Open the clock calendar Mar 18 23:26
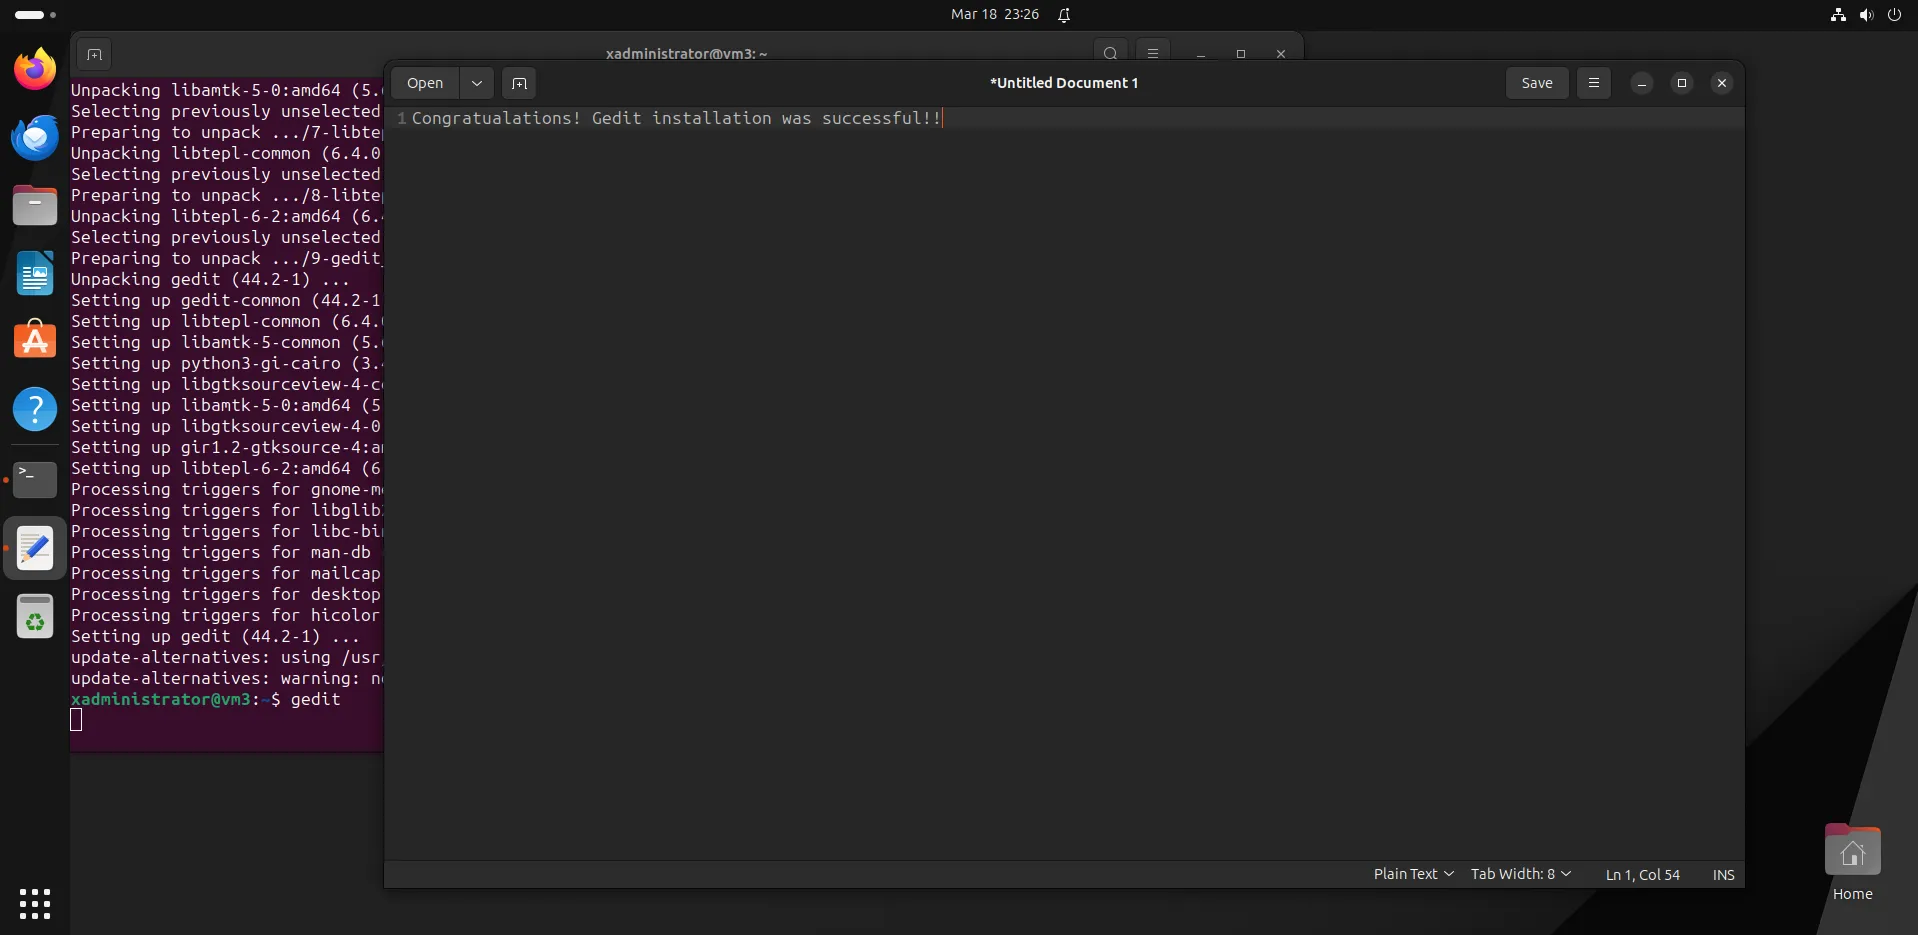The height and width of the screenshot is (935, 1918). pyautogui.click(x=994, y=15)
